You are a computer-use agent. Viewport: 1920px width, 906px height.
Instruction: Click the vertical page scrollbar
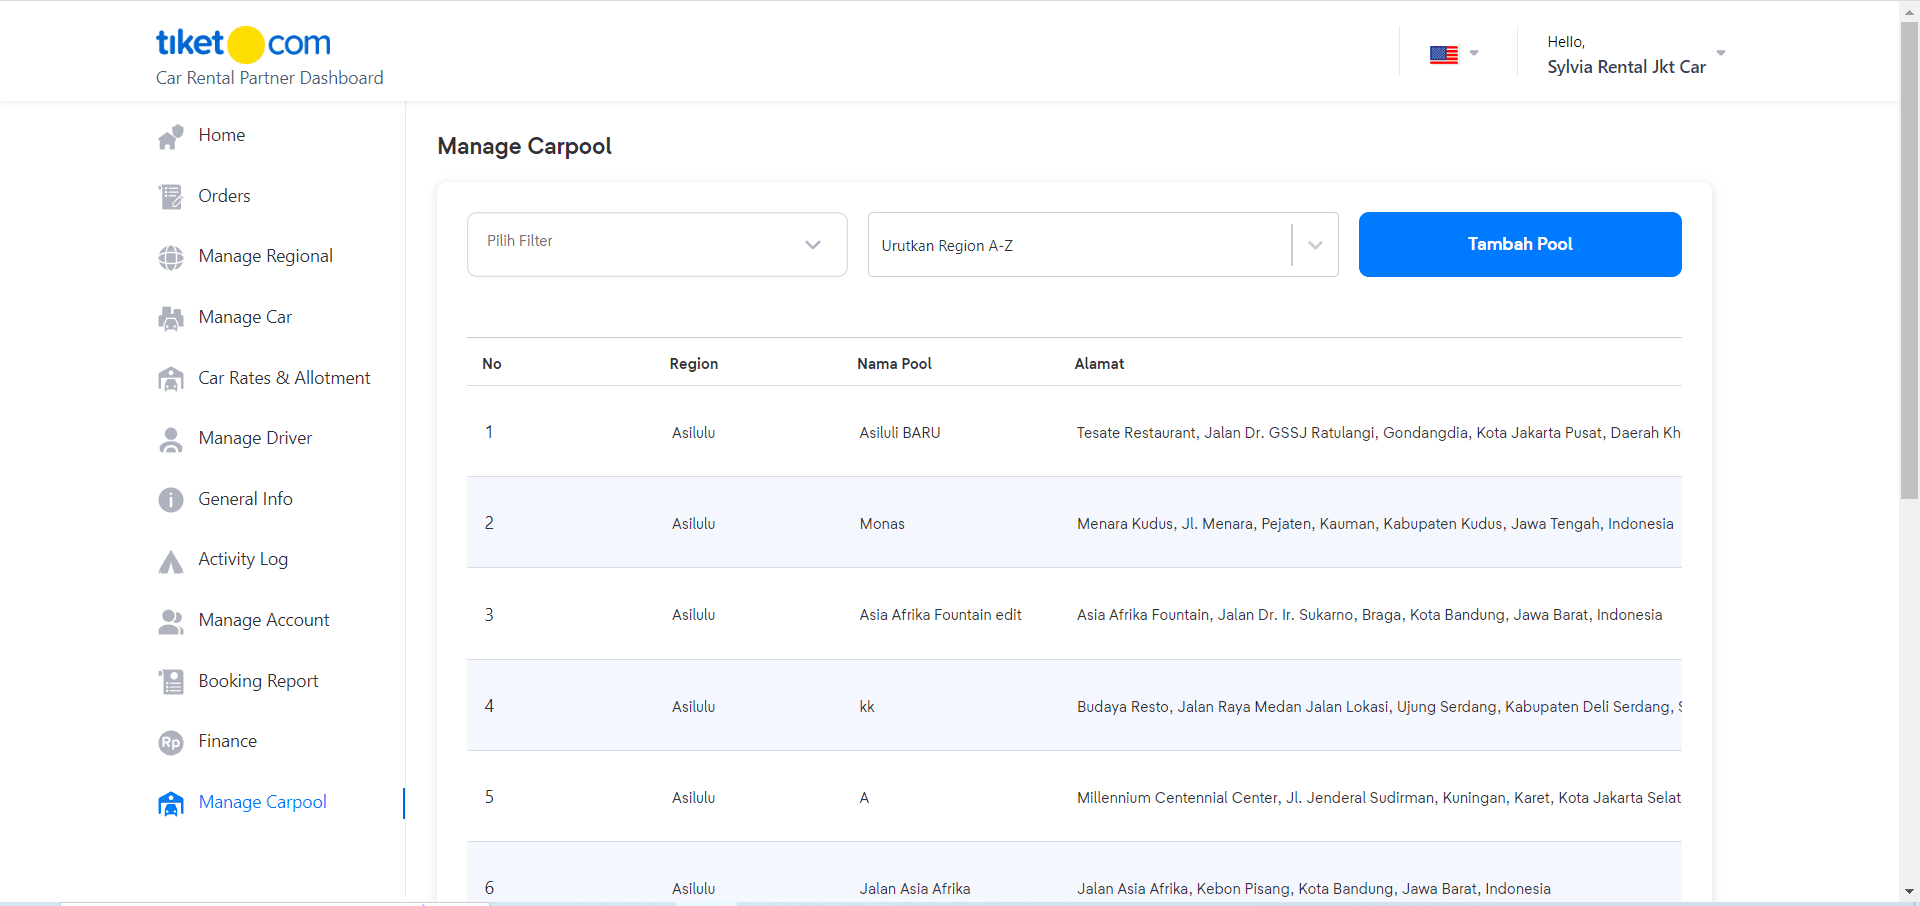[1909, 300]
